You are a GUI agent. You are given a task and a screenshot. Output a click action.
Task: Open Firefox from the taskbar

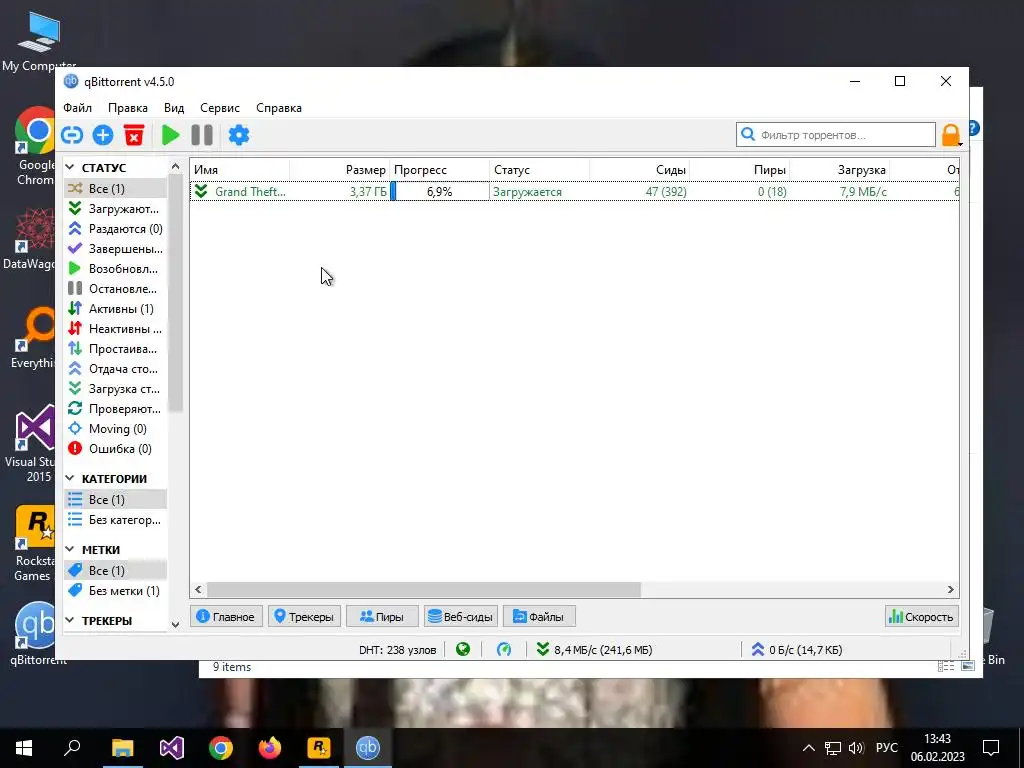270,748
